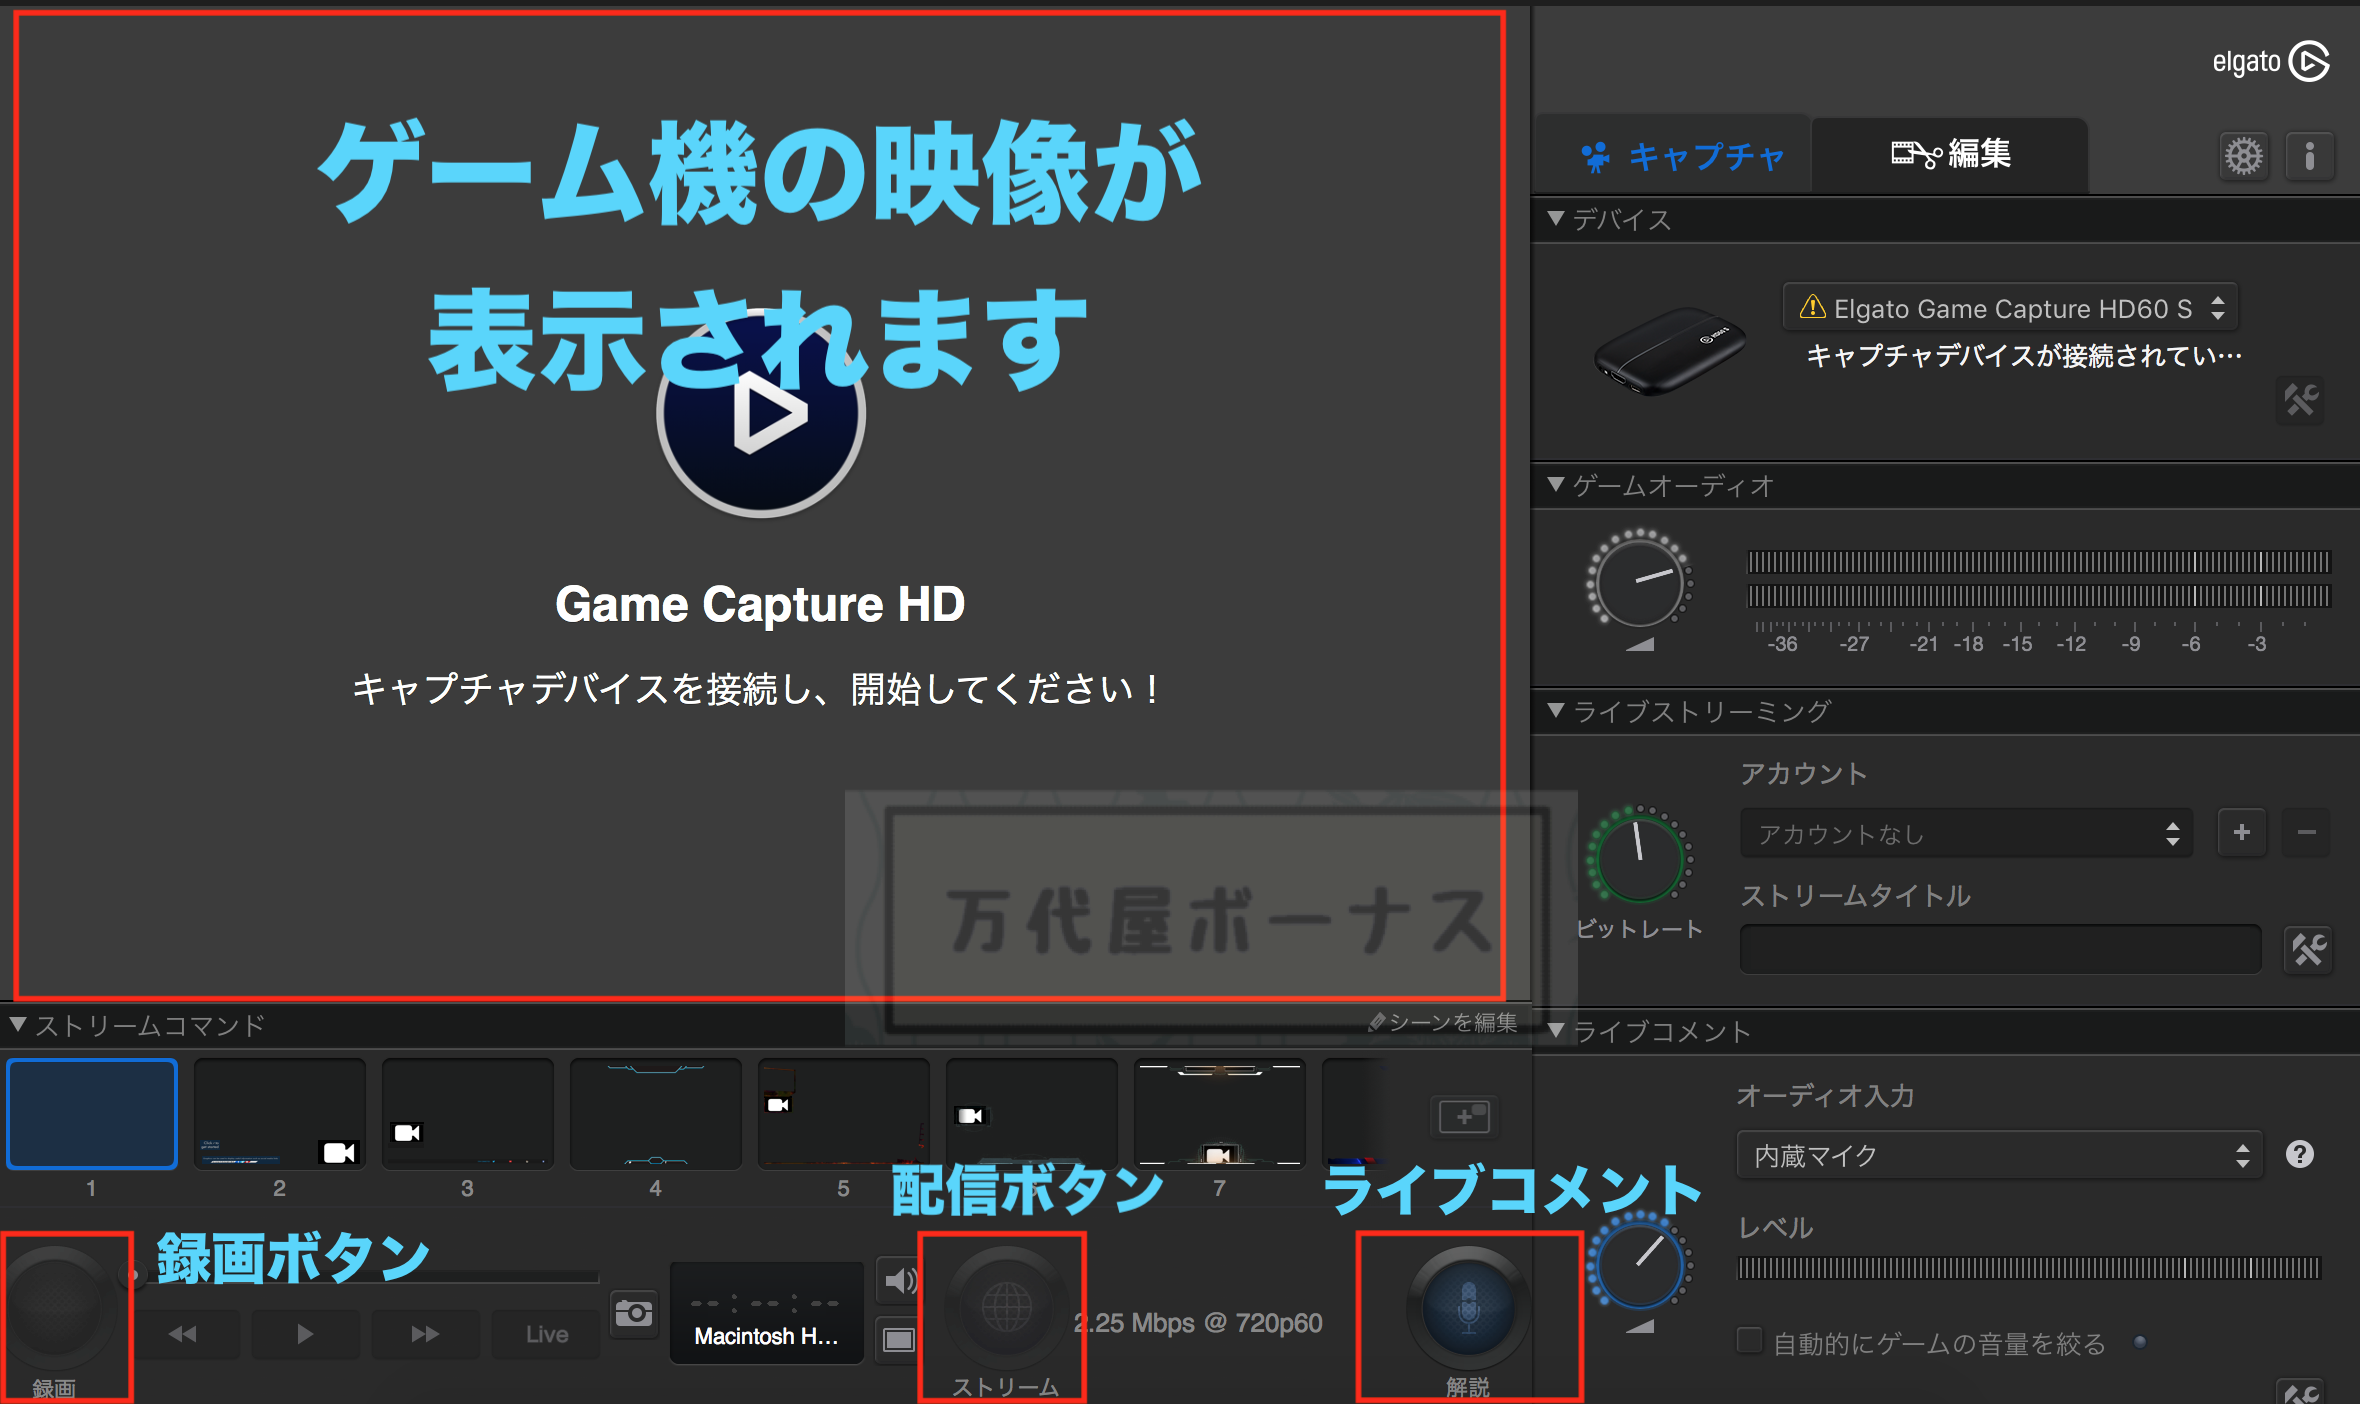2360x1404 pixels.
Task: Click シーンを編集 link
Action: (1443, 1022)
